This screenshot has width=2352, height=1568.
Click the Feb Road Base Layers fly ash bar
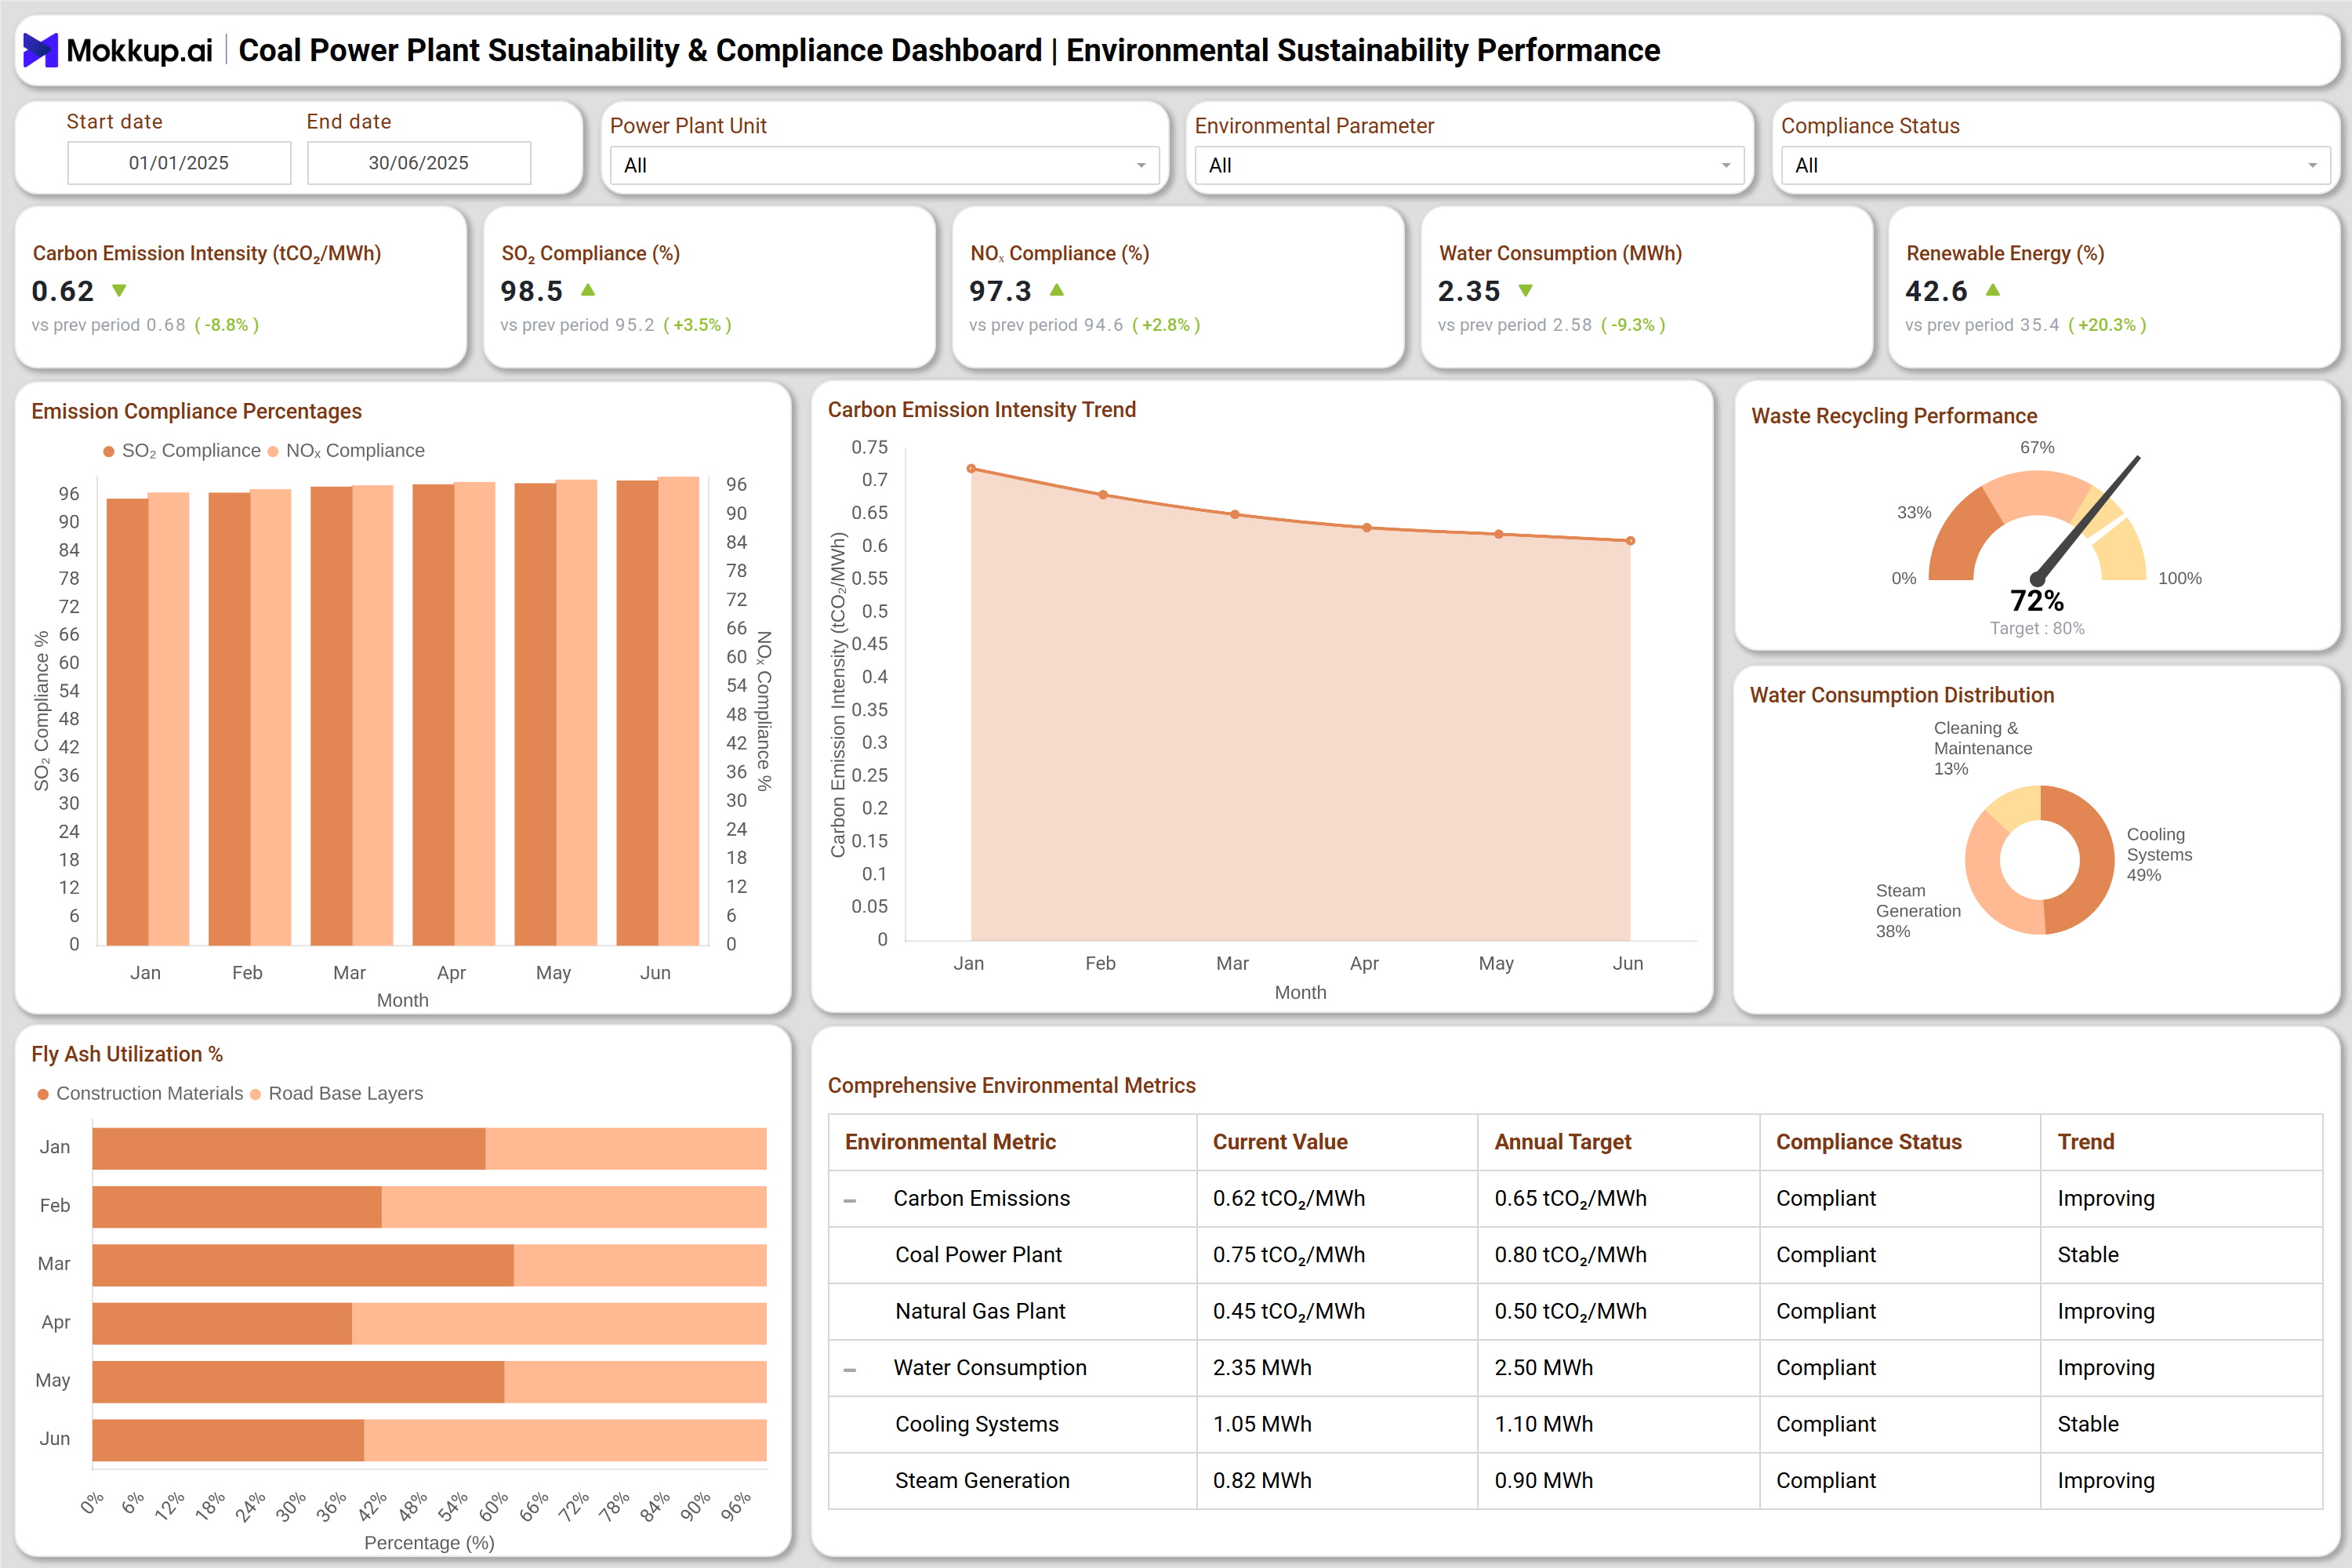coord(574,1207)
